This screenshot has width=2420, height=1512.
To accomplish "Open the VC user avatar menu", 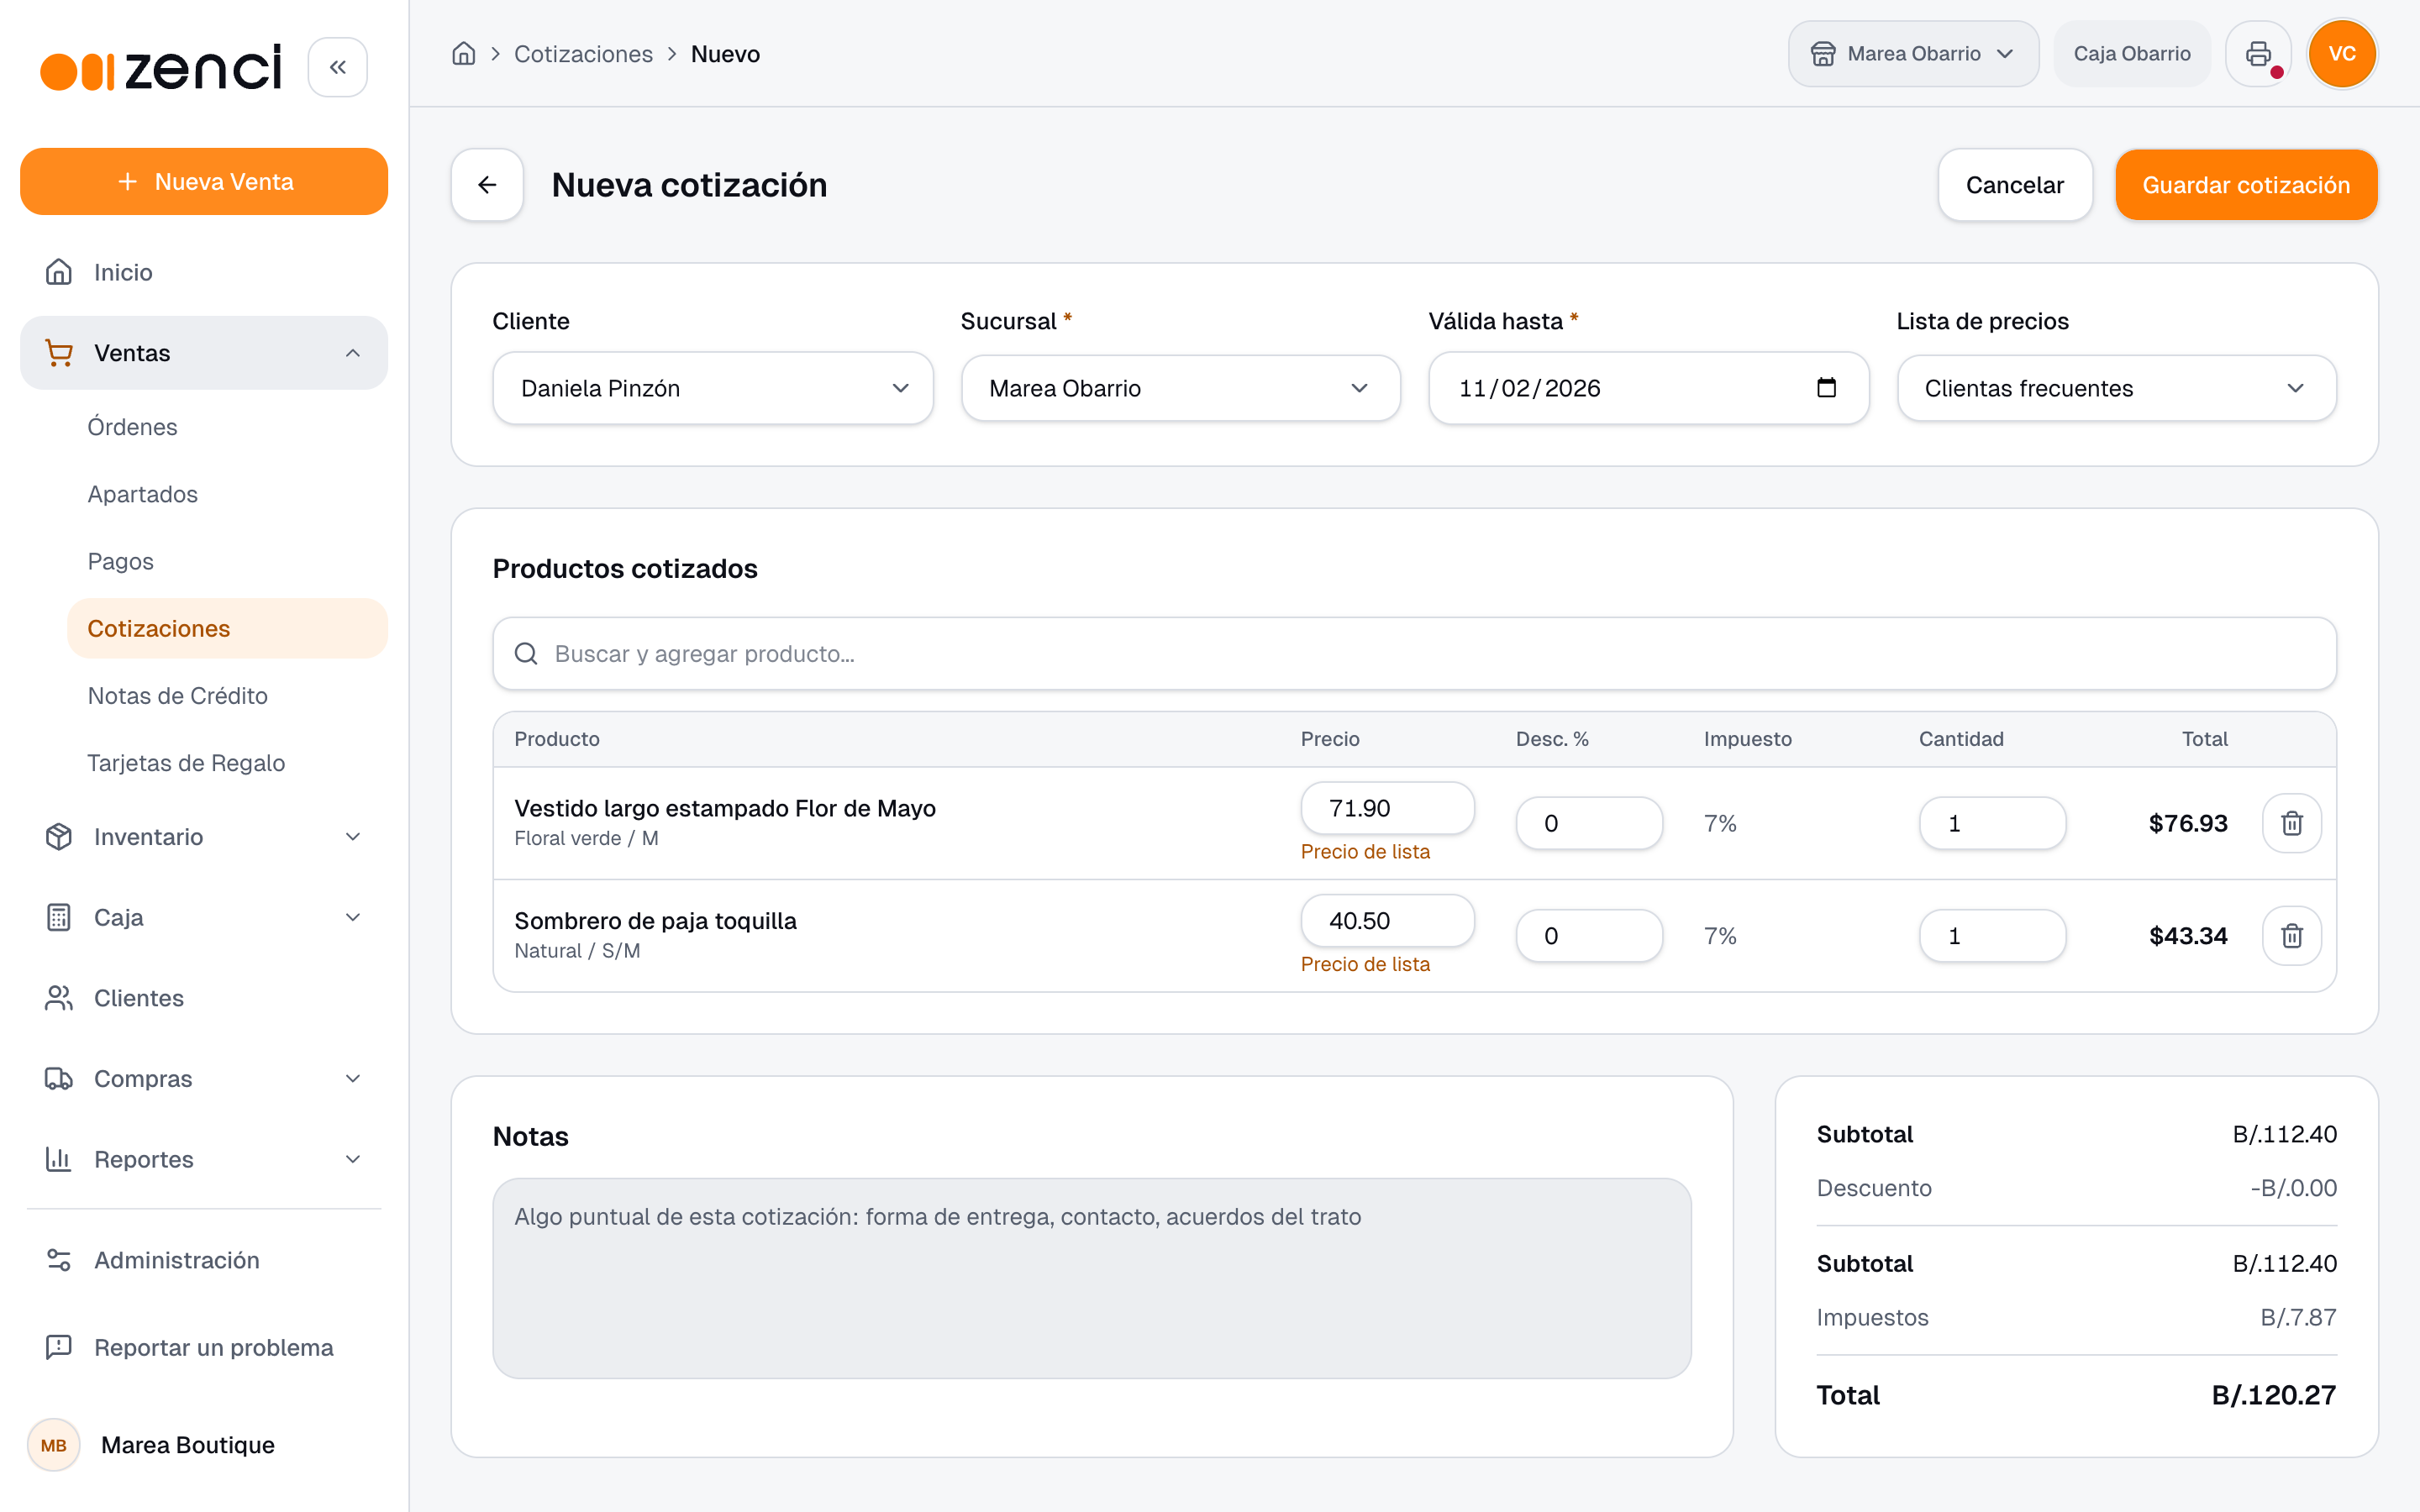I will tap(2342, 54).
